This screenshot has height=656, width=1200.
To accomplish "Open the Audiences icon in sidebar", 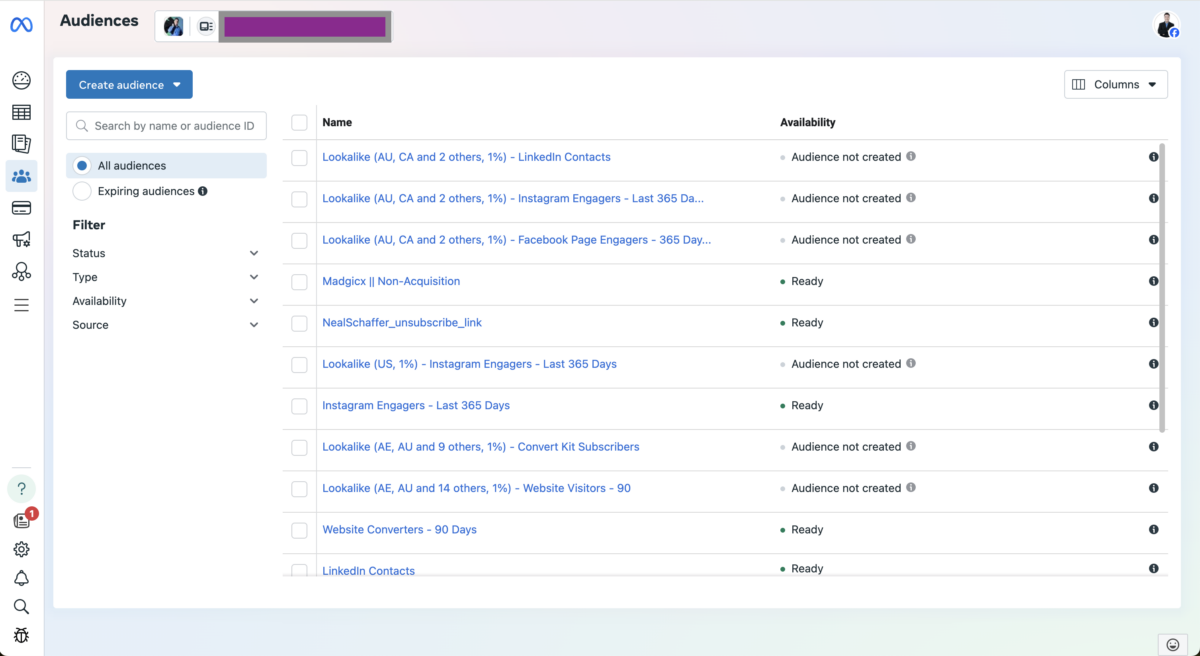I will [21, 176].
